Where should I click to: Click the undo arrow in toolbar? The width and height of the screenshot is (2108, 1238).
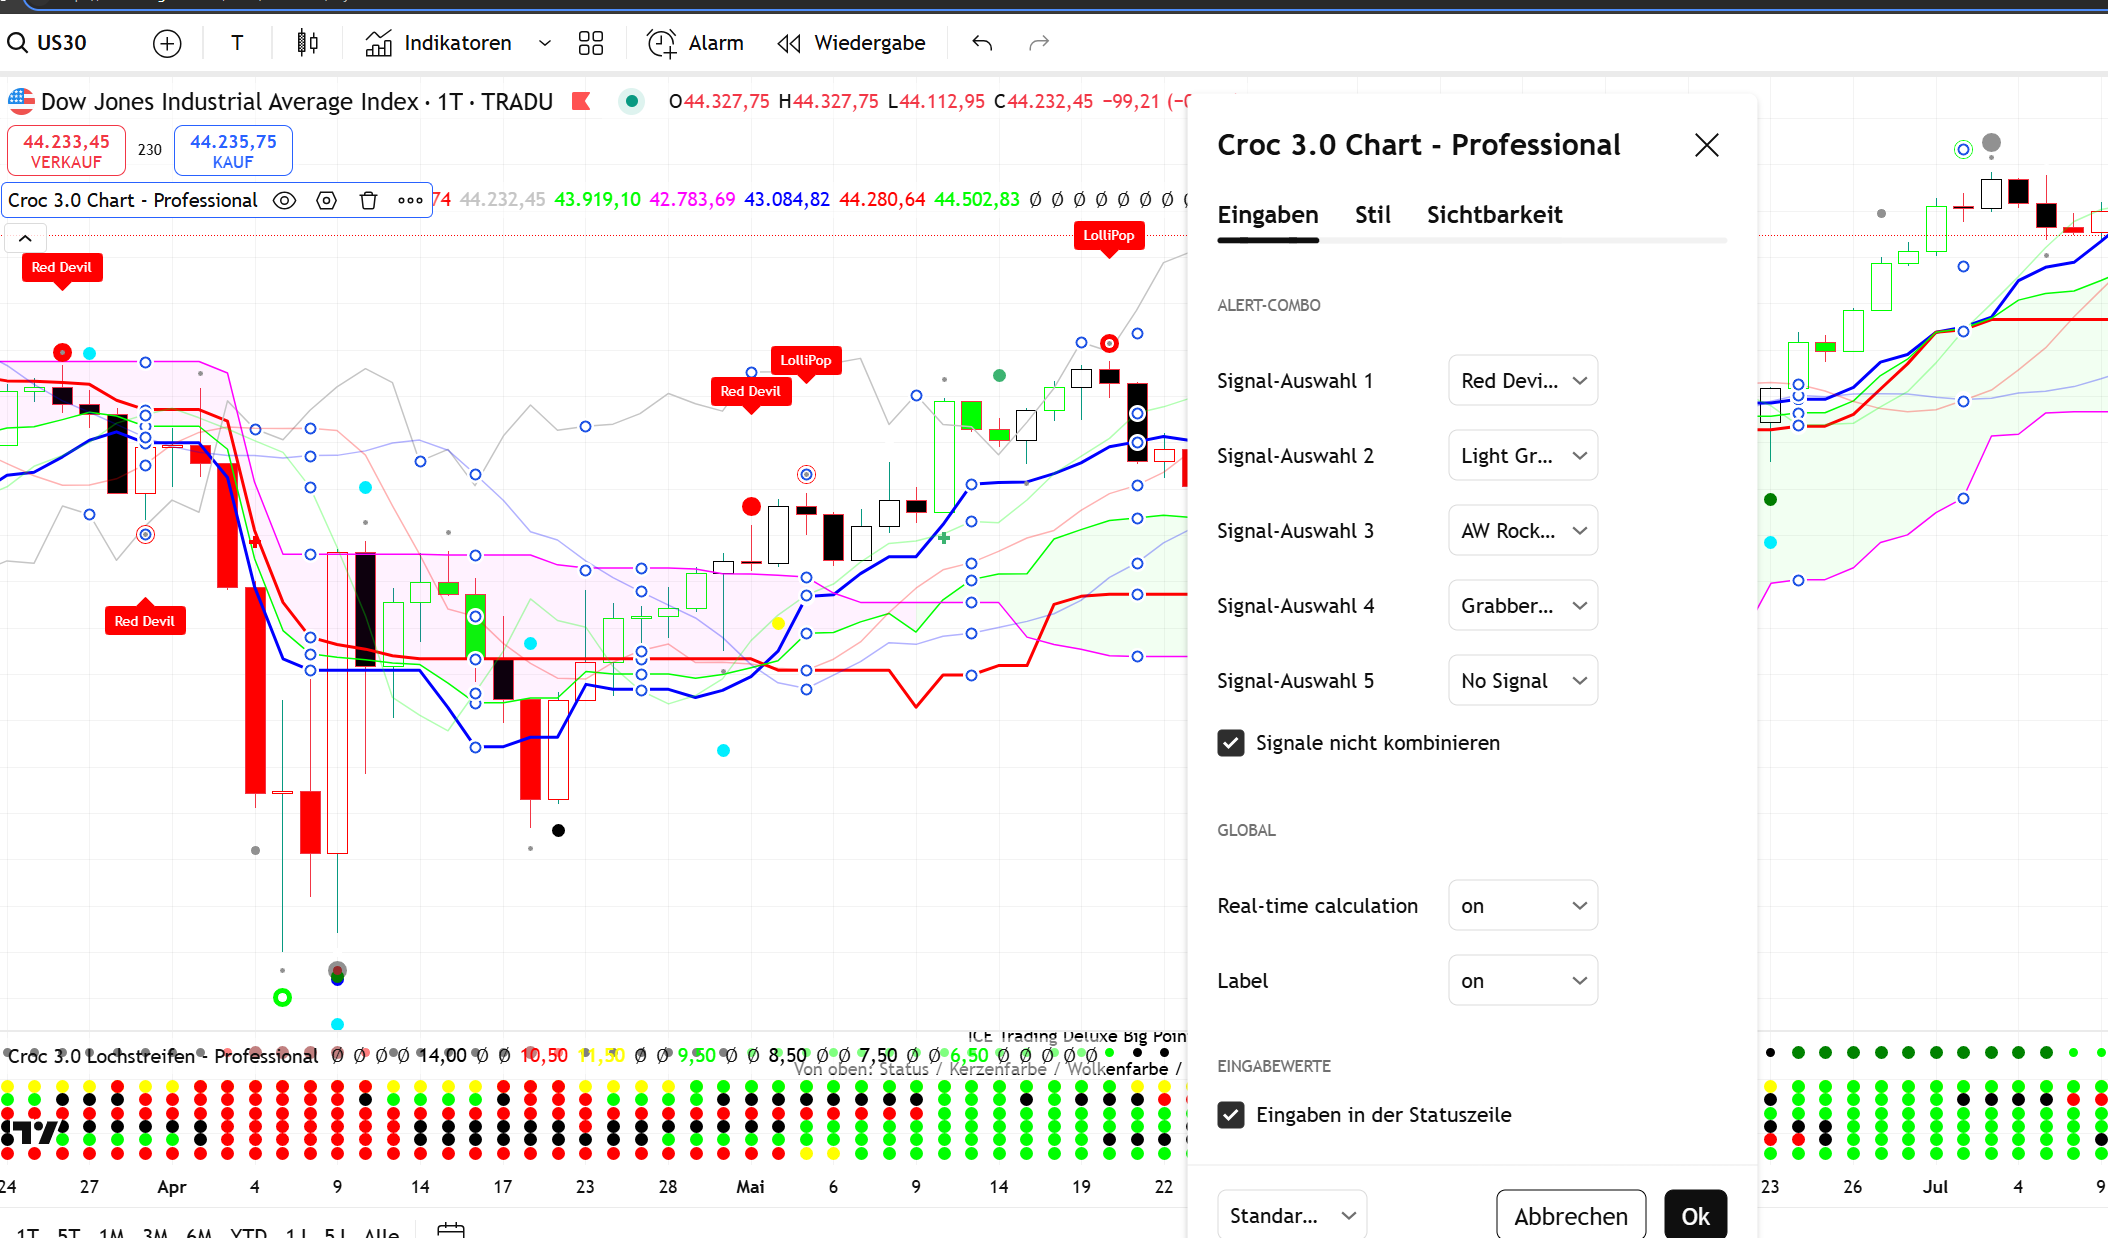tap(982, 43)
